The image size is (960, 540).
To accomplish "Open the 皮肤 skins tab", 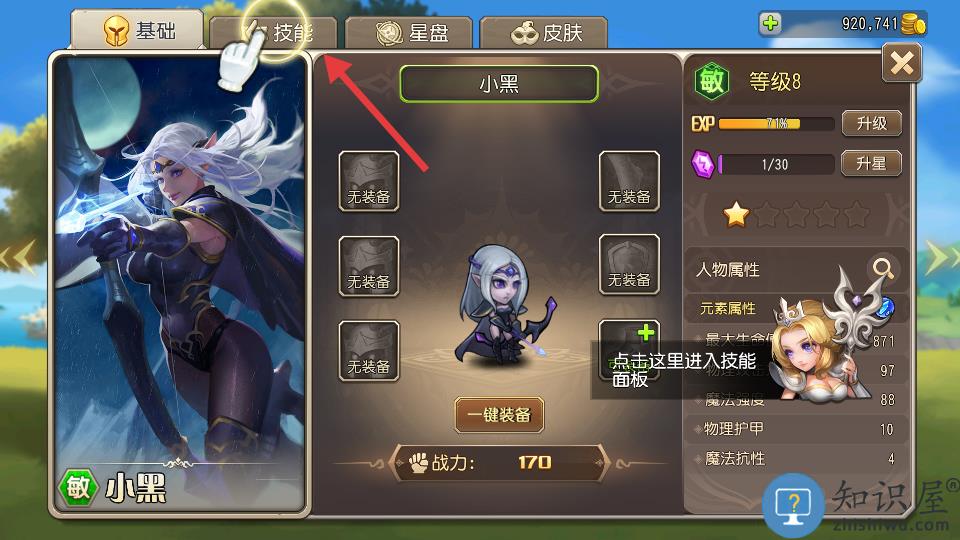I will click(x=544, y=32).
